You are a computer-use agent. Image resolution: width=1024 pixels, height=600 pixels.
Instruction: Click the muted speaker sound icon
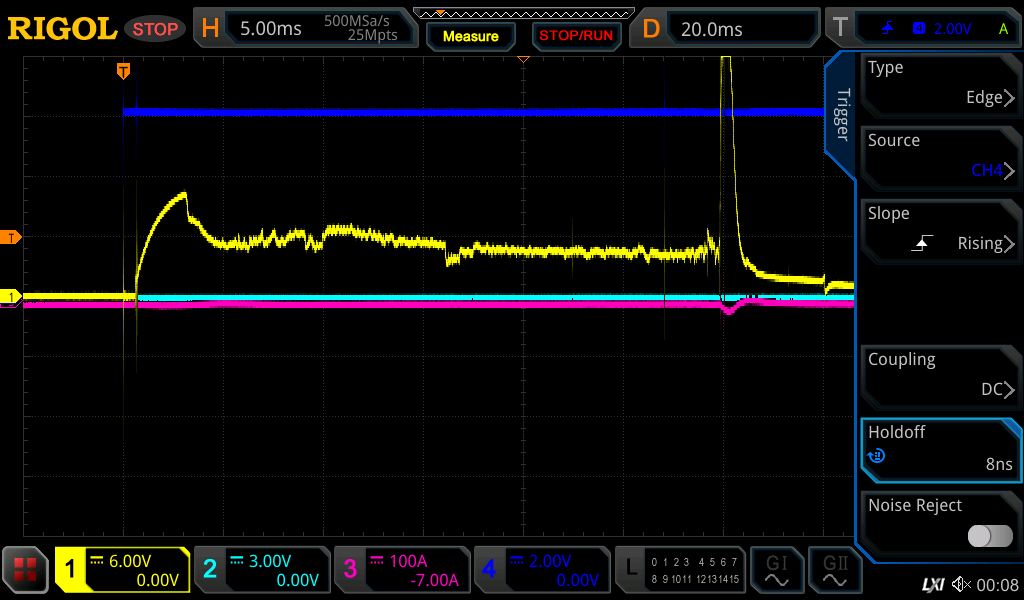pyautogui.click(x=961, y=583)
